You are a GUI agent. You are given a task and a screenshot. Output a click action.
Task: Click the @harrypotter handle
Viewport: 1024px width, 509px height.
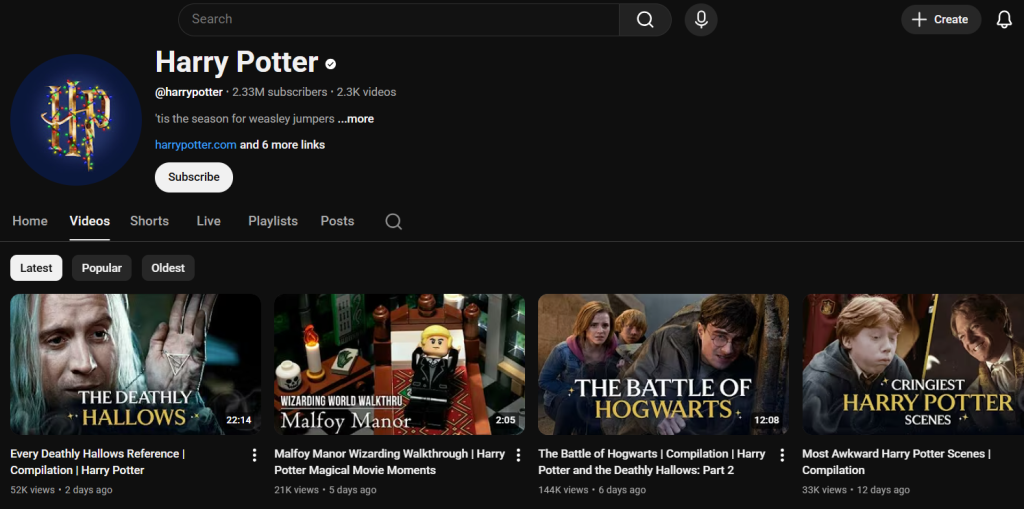coord(189,92)
